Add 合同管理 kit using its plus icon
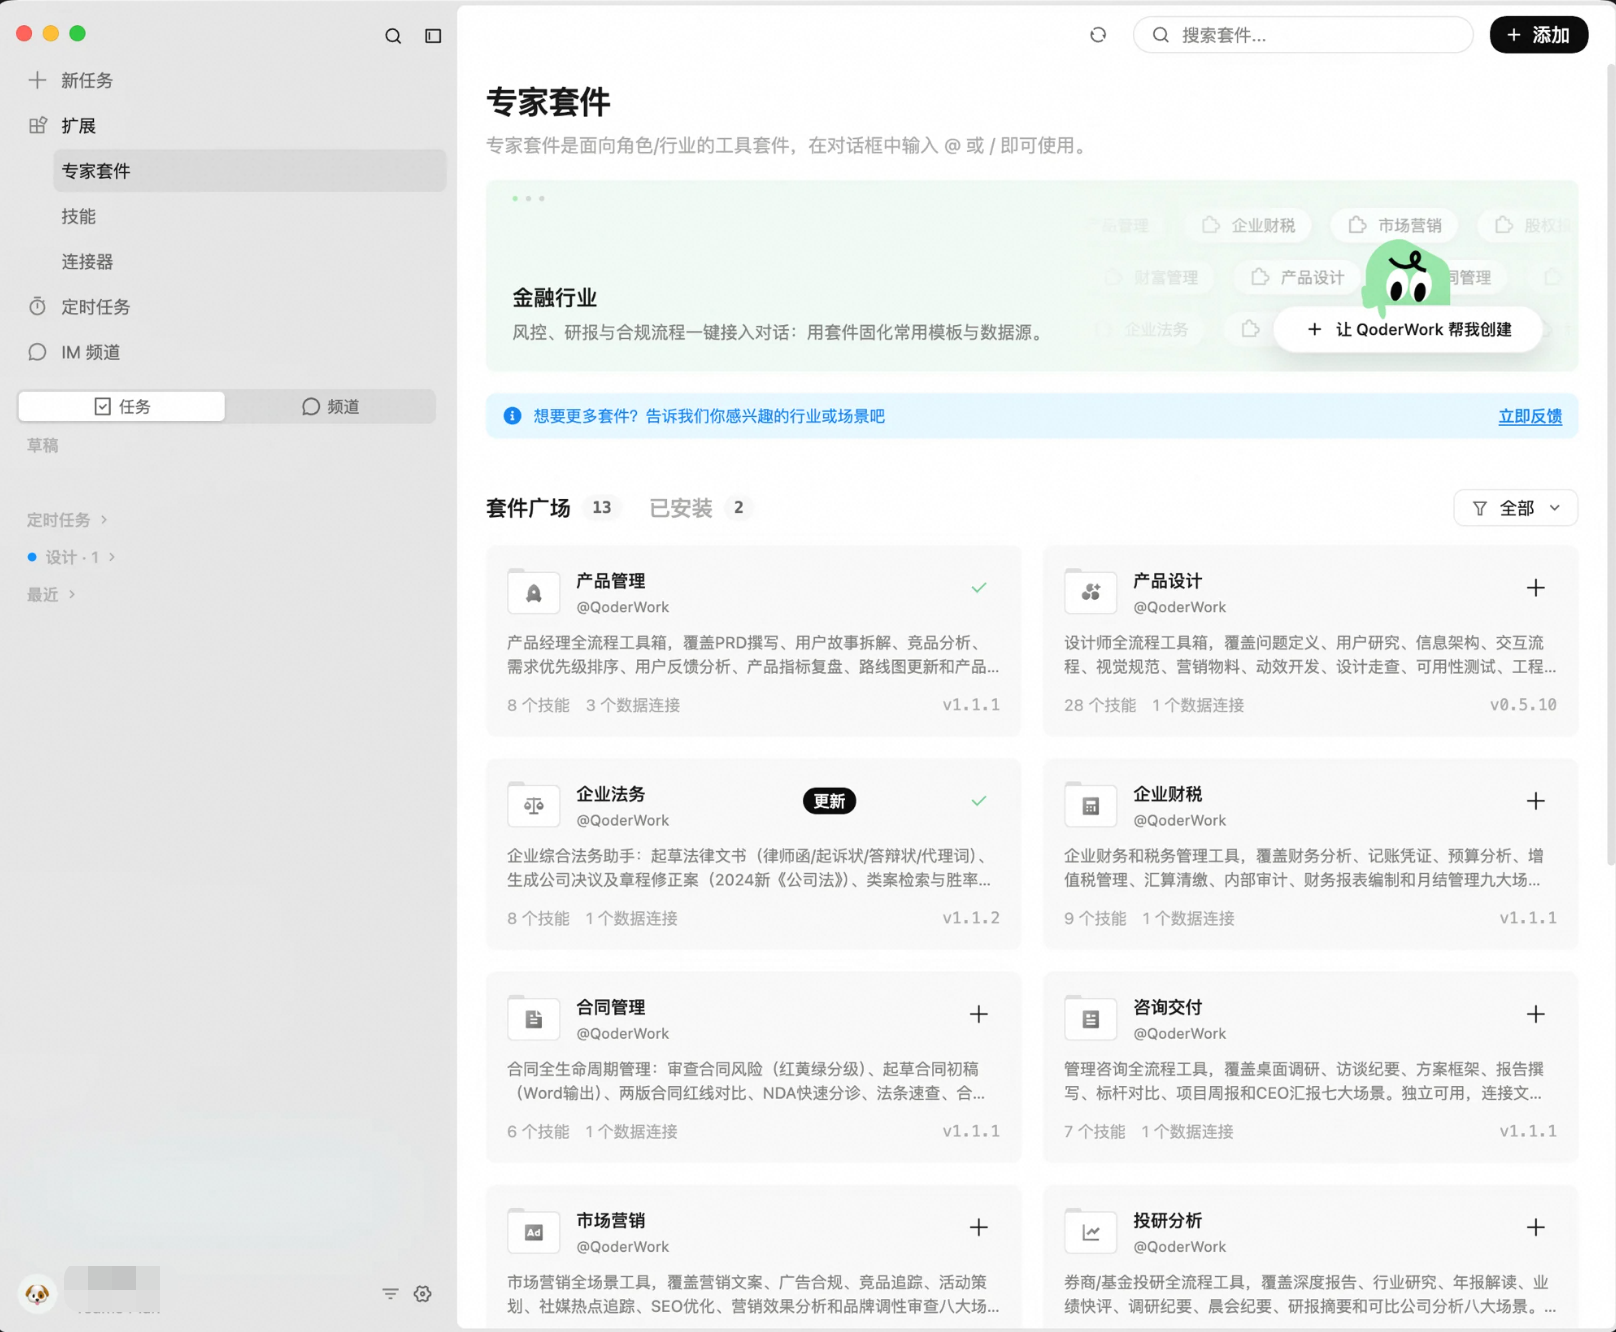 tap(979, 1014)
